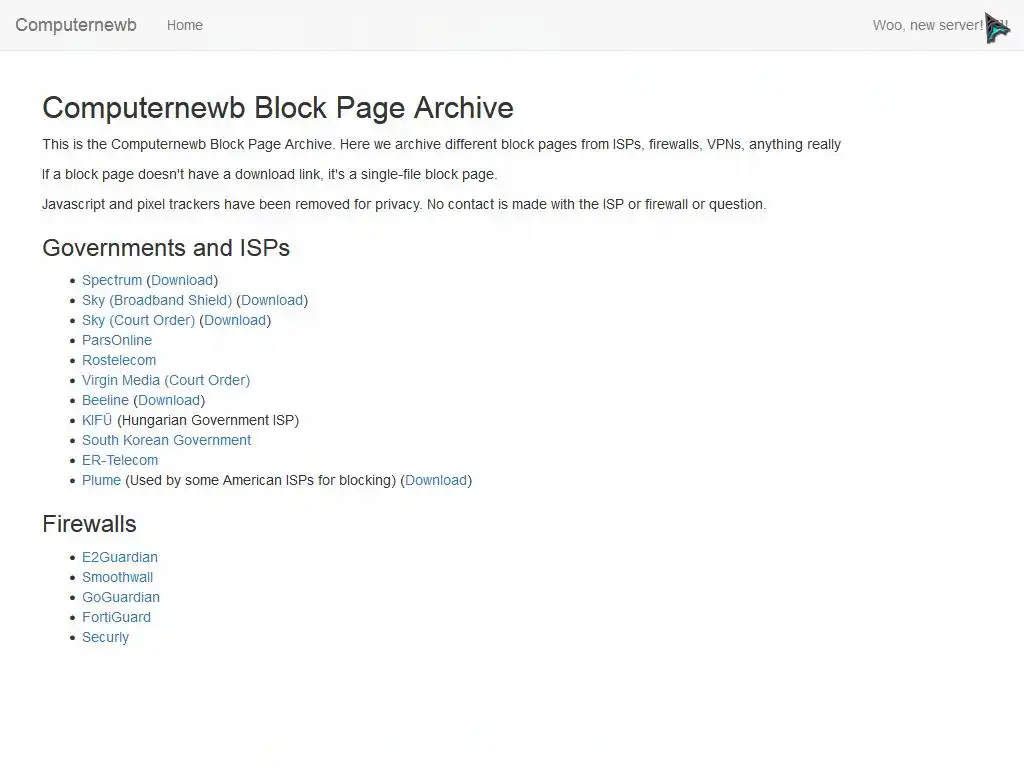Image resolution: width=1024 pixels, height=768 pixels.
Task: Download the Sky Broadband Shield page
Action: (272, 300)
